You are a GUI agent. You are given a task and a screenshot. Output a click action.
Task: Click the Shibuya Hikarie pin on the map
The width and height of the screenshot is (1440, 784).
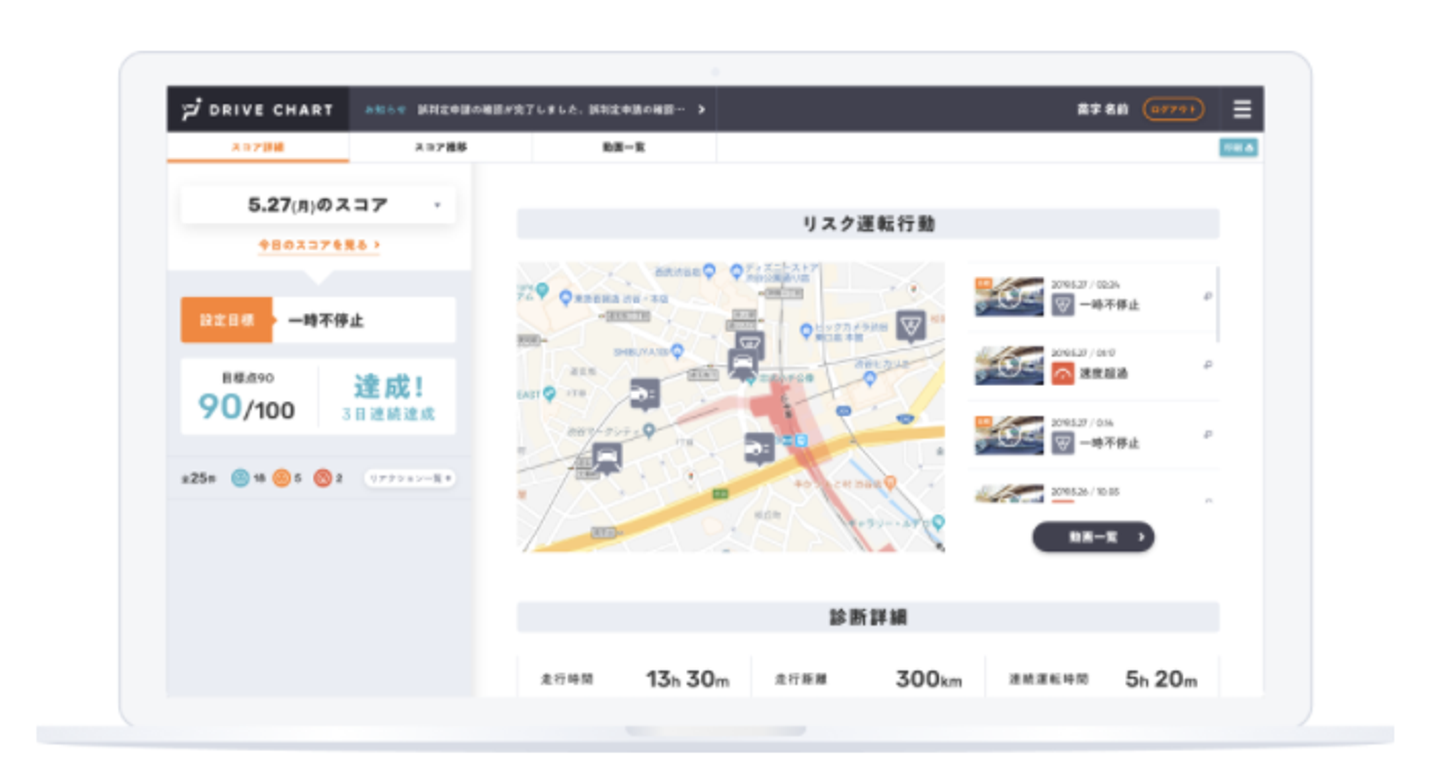click(x=869, y=378)
